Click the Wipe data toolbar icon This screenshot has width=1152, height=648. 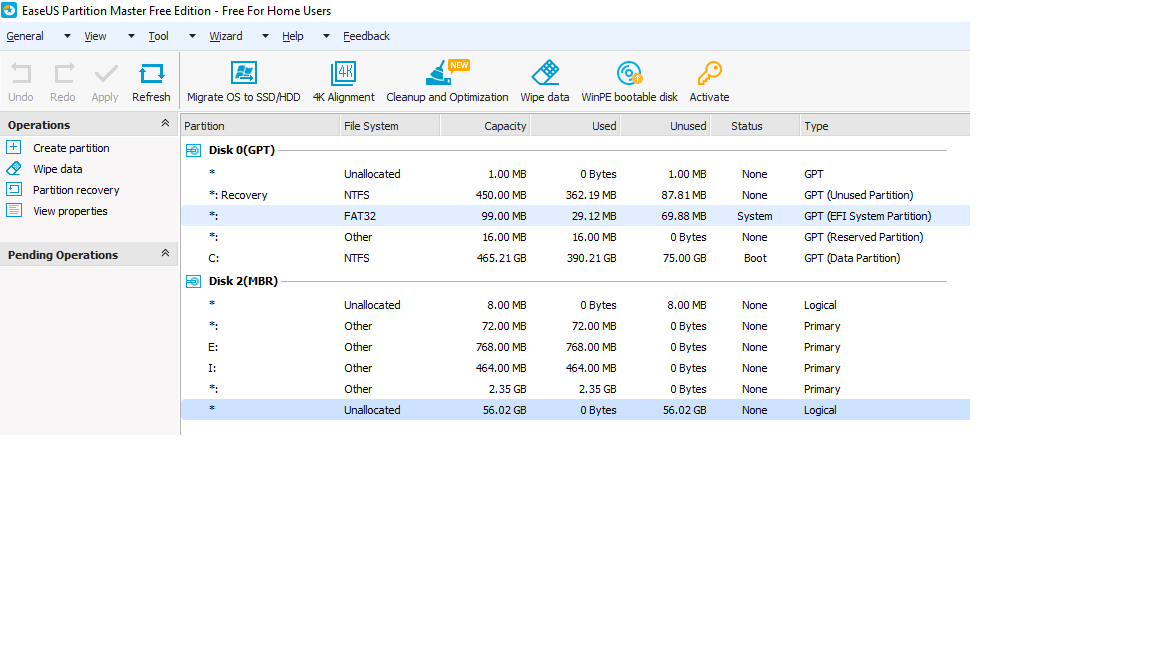pyautogui.click(x=545, y=73)
